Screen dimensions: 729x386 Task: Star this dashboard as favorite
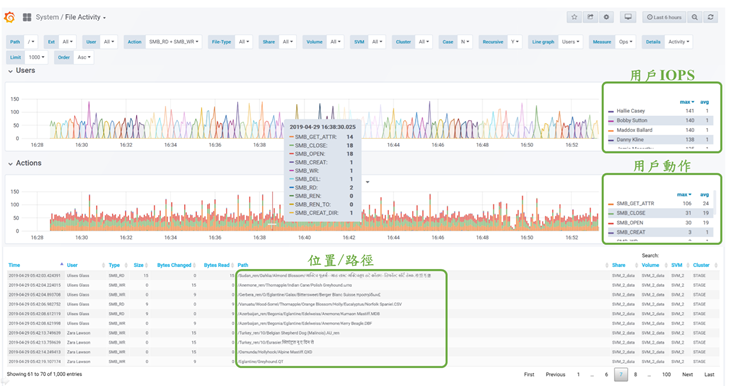click(x=574, y=17)
